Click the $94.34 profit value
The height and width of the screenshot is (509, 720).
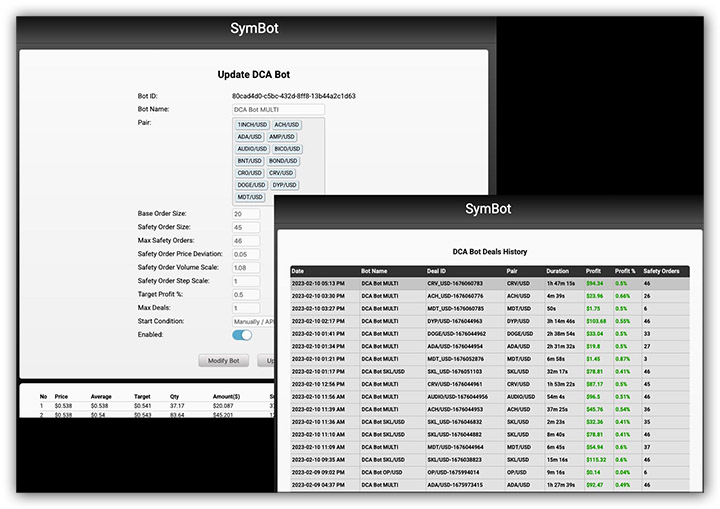(595, 283)
